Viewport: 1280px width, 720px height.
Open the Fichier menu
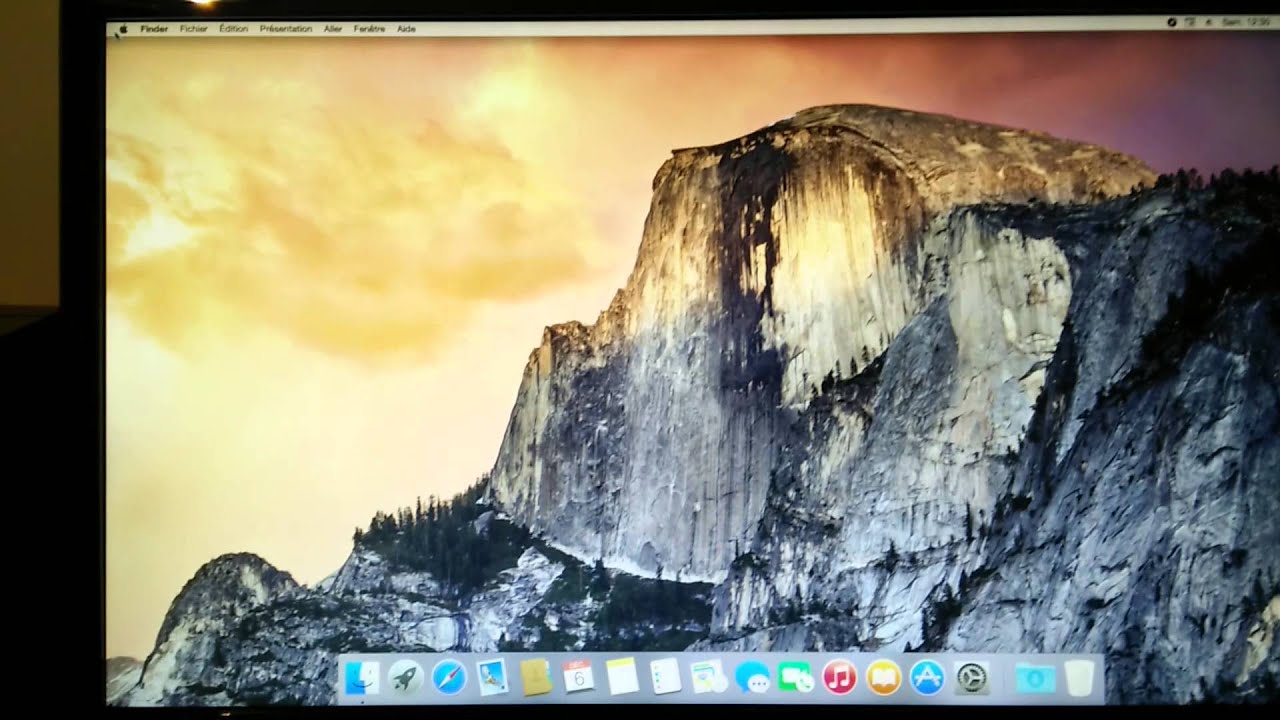pos(194,29)
